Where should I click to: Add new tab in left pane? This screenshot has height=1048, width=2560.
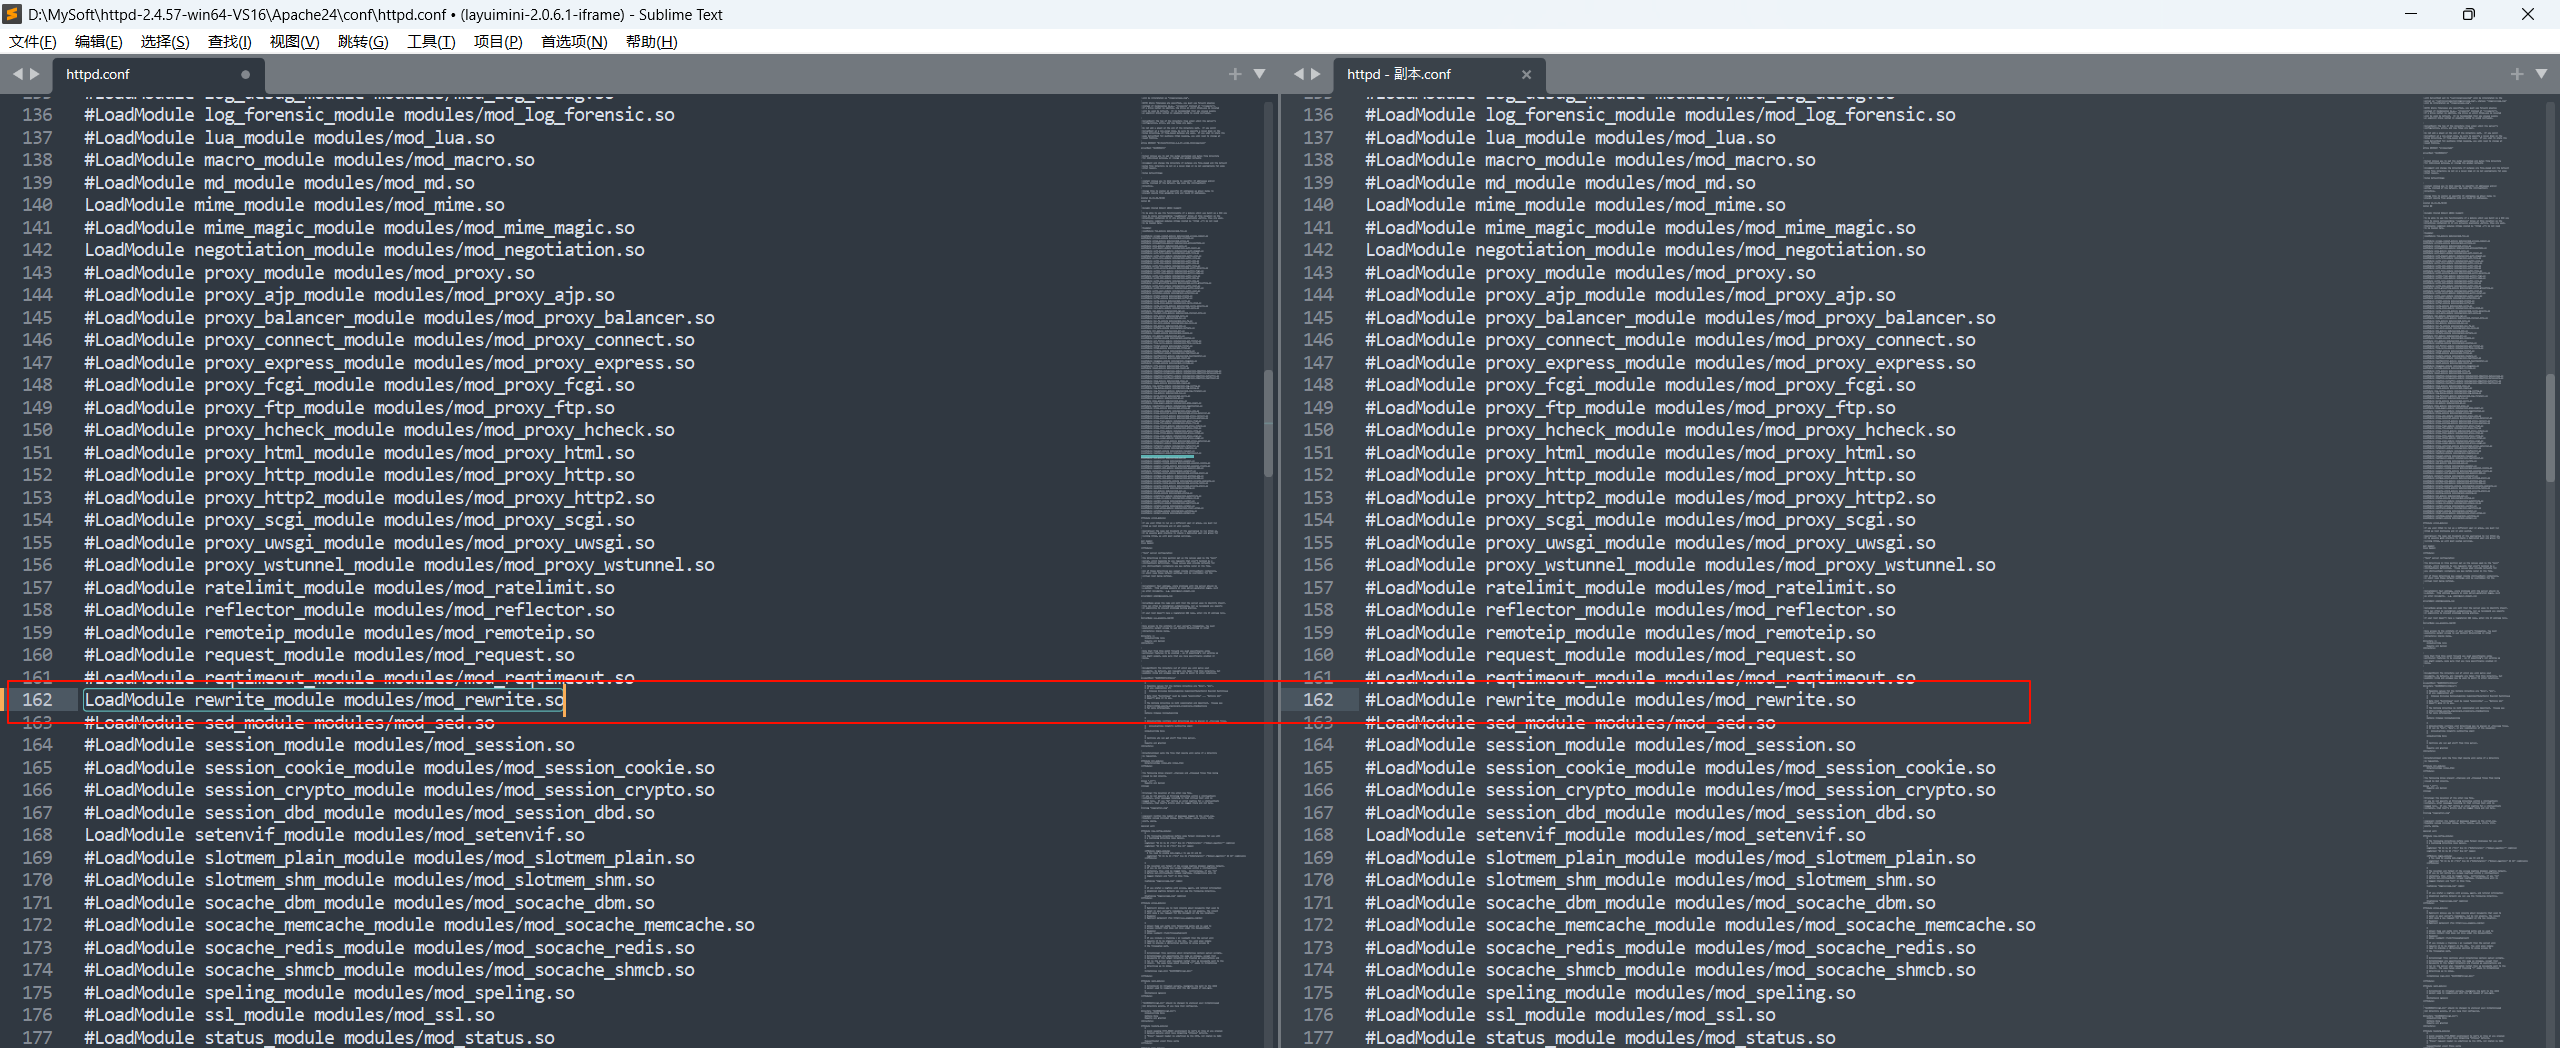1235,74
